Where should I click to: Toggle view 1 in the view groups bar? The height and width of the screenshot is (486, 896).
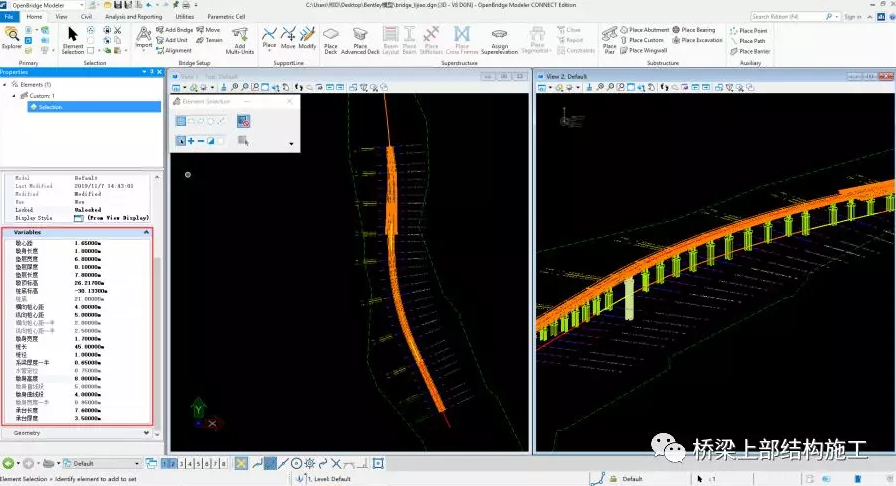[165, 464]
